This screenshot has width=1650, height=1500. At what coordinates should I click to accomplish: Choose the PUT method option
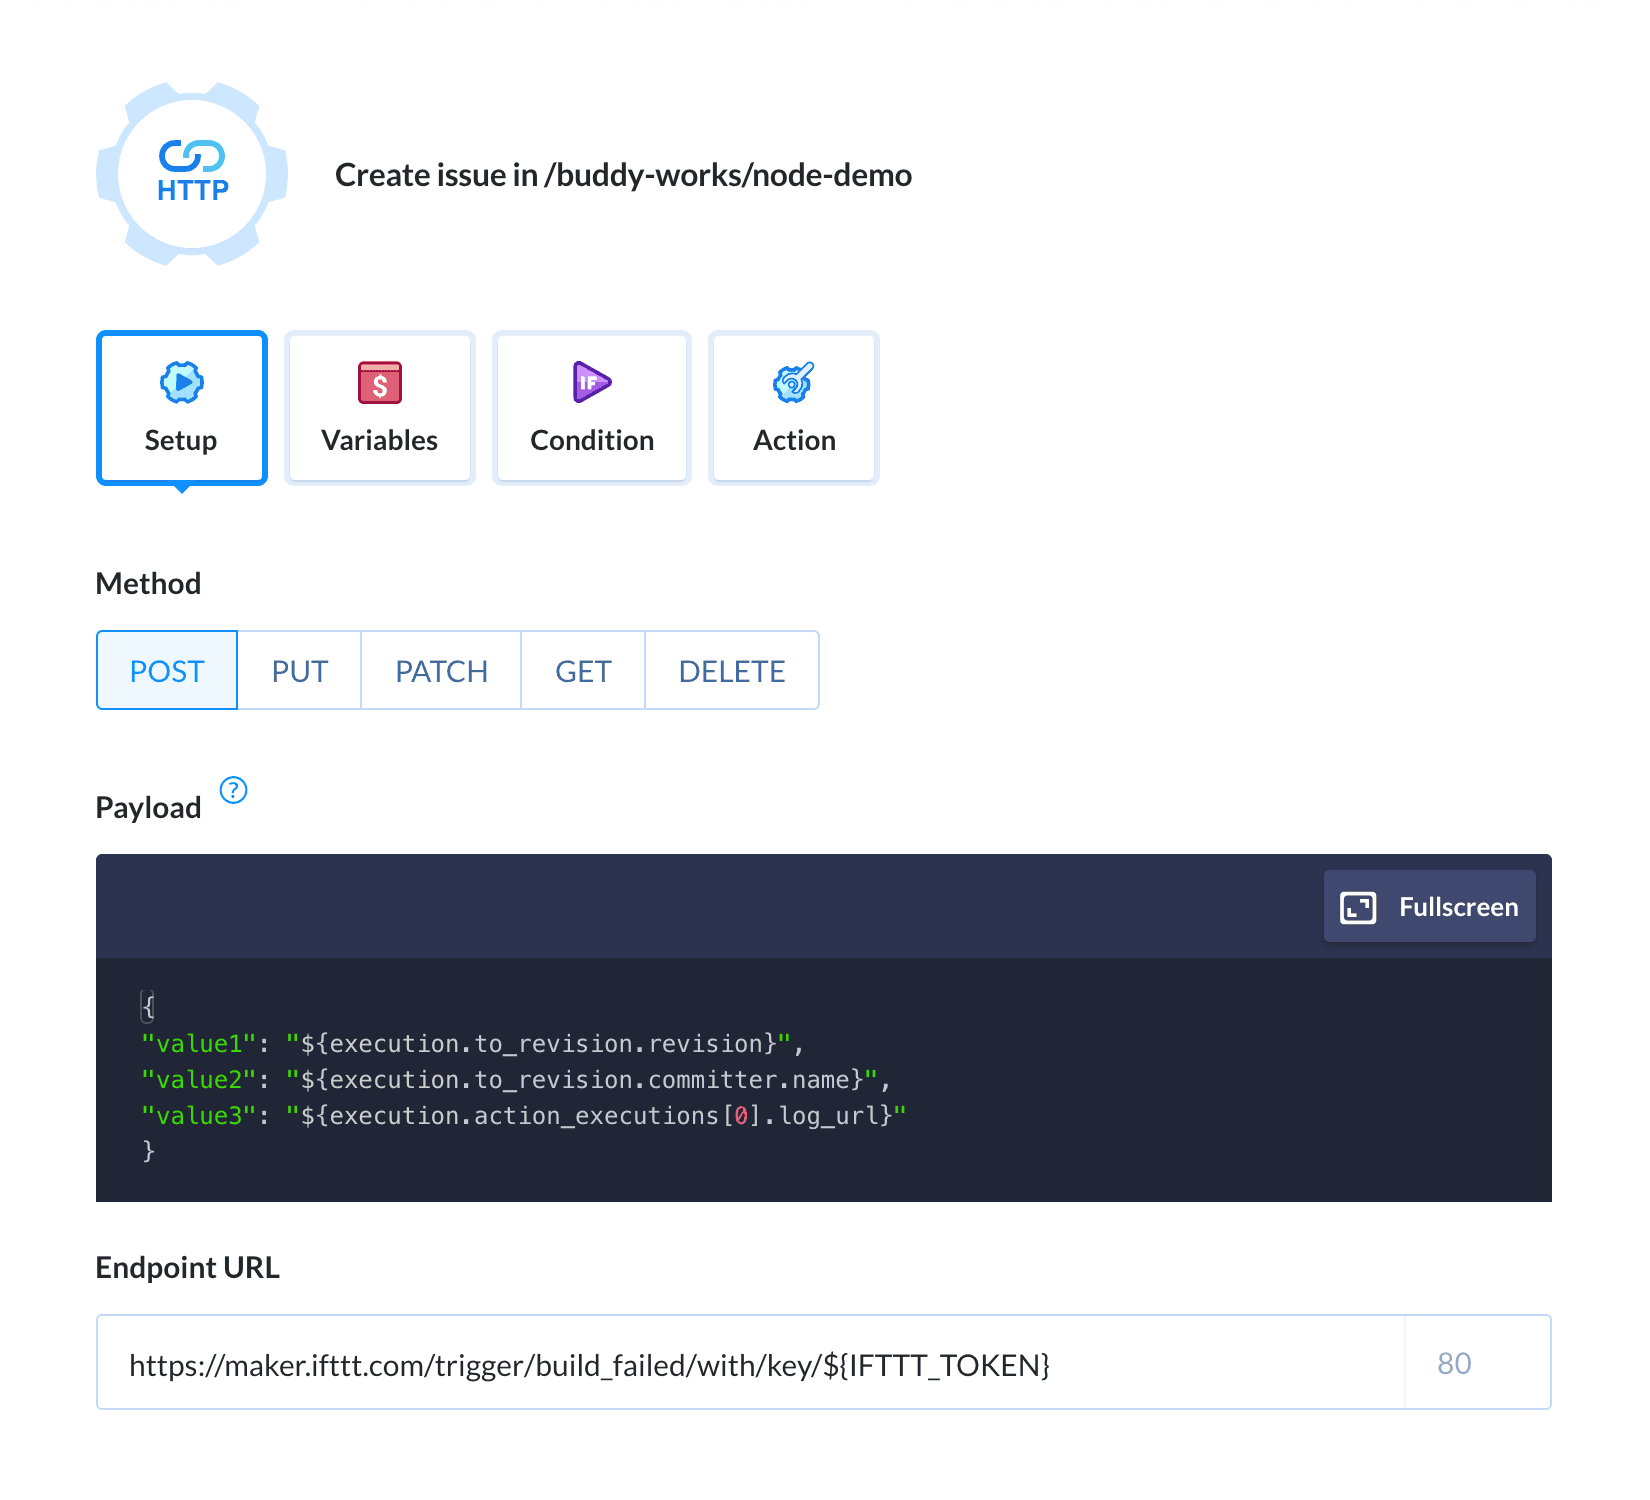pyautogui.click(x=299, y=671)
